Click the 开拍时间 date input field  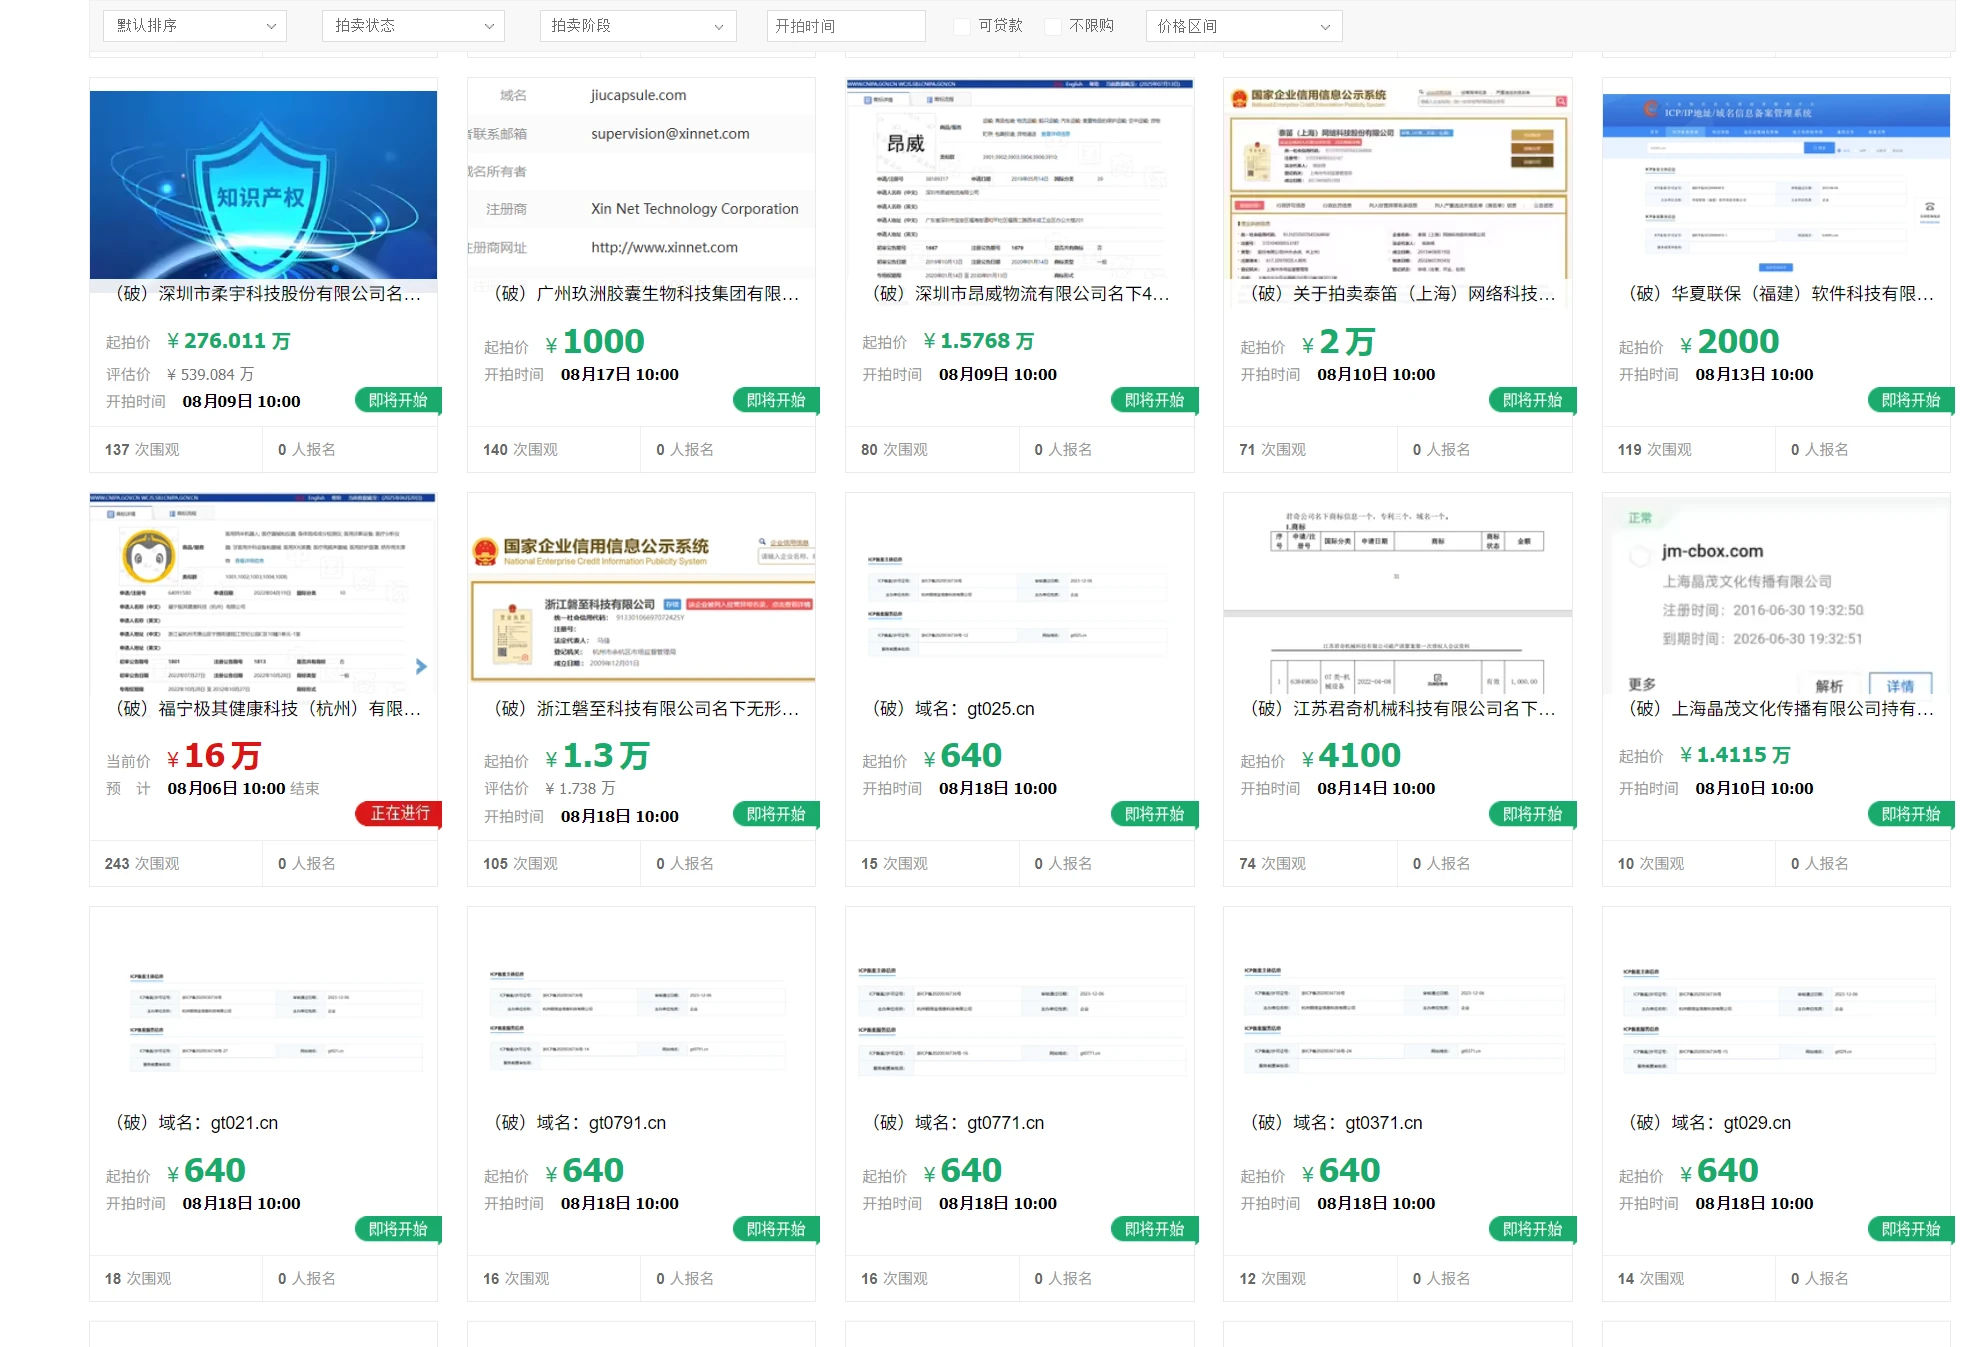(846, 26)
